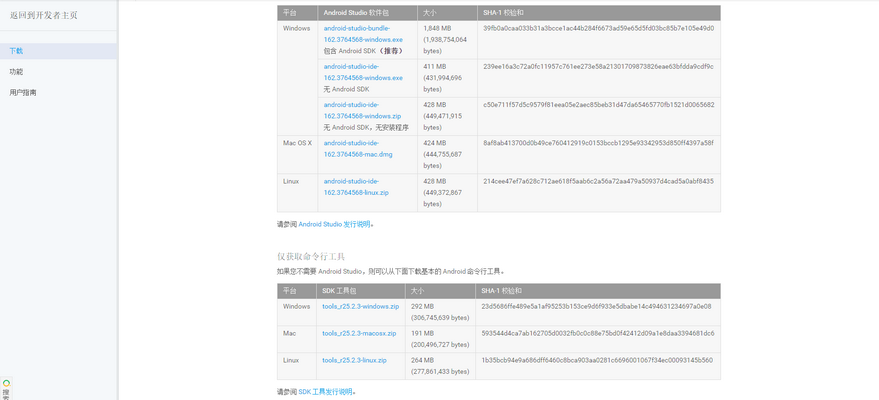This screenshot has height=400, width=879.
Task: Open the 返回到开发者主页 link in sidebar
Action: (43, 15)
